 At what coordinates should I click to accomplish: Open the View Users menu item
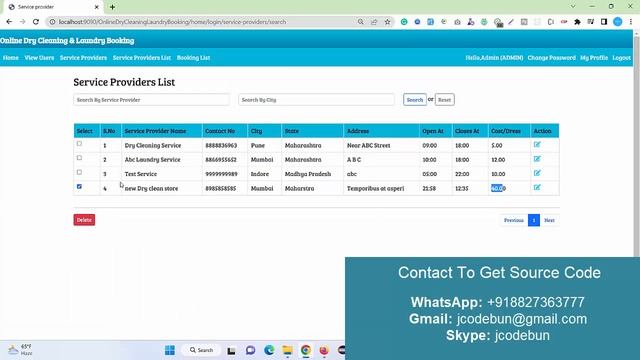(39, 58)
